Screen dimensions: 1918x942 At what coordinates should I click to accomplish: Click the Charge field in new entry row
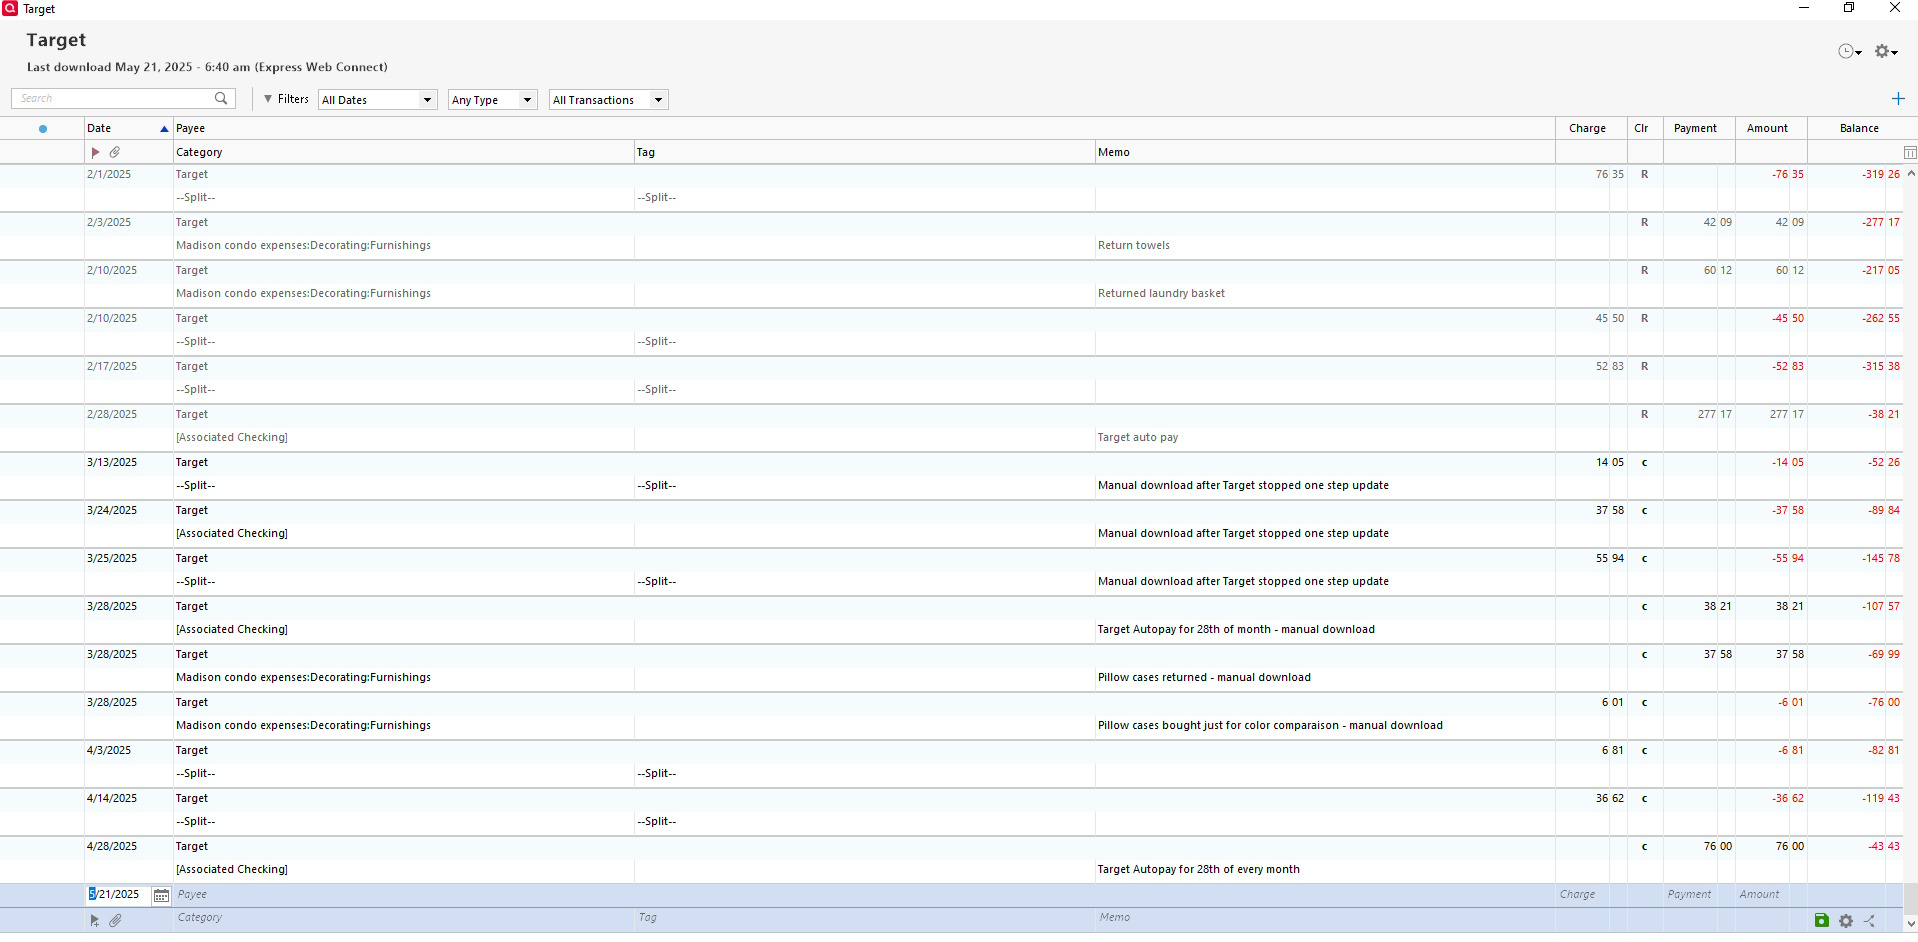tap(1591, 895)
